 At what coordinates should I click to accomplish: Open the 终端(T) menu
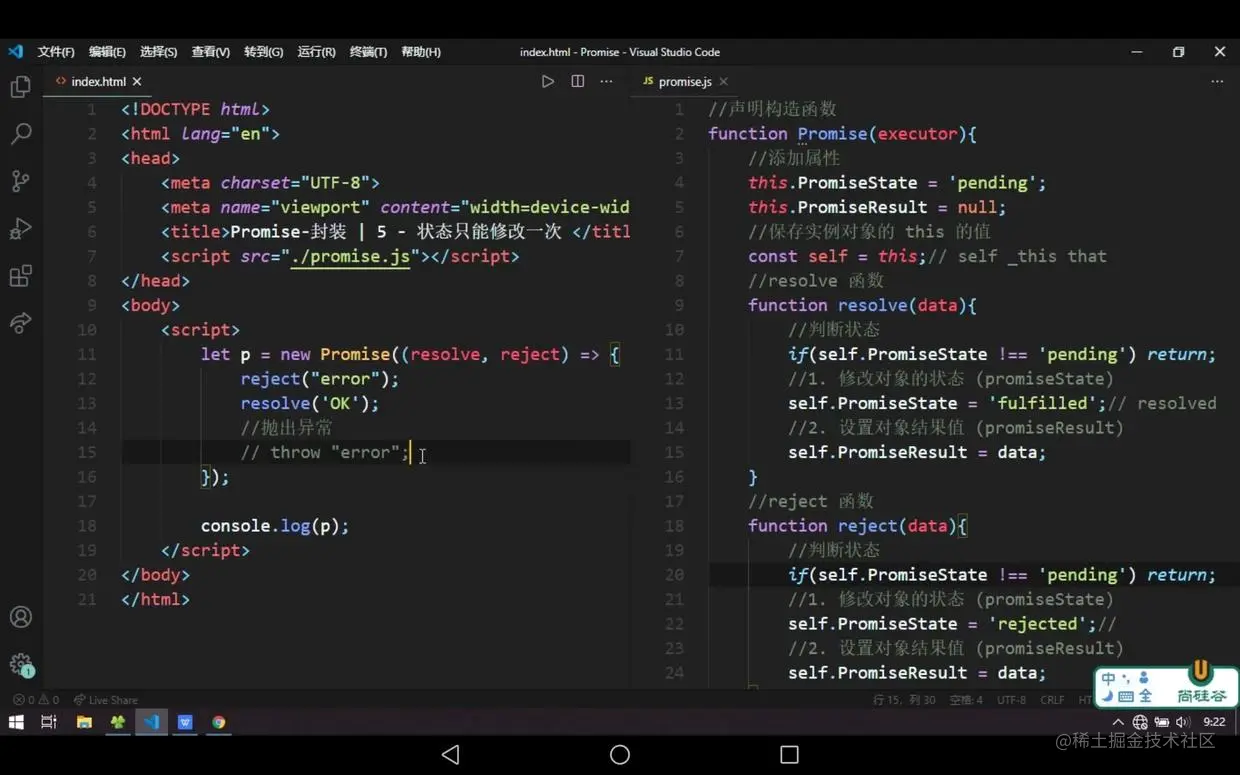click(368, 52)
